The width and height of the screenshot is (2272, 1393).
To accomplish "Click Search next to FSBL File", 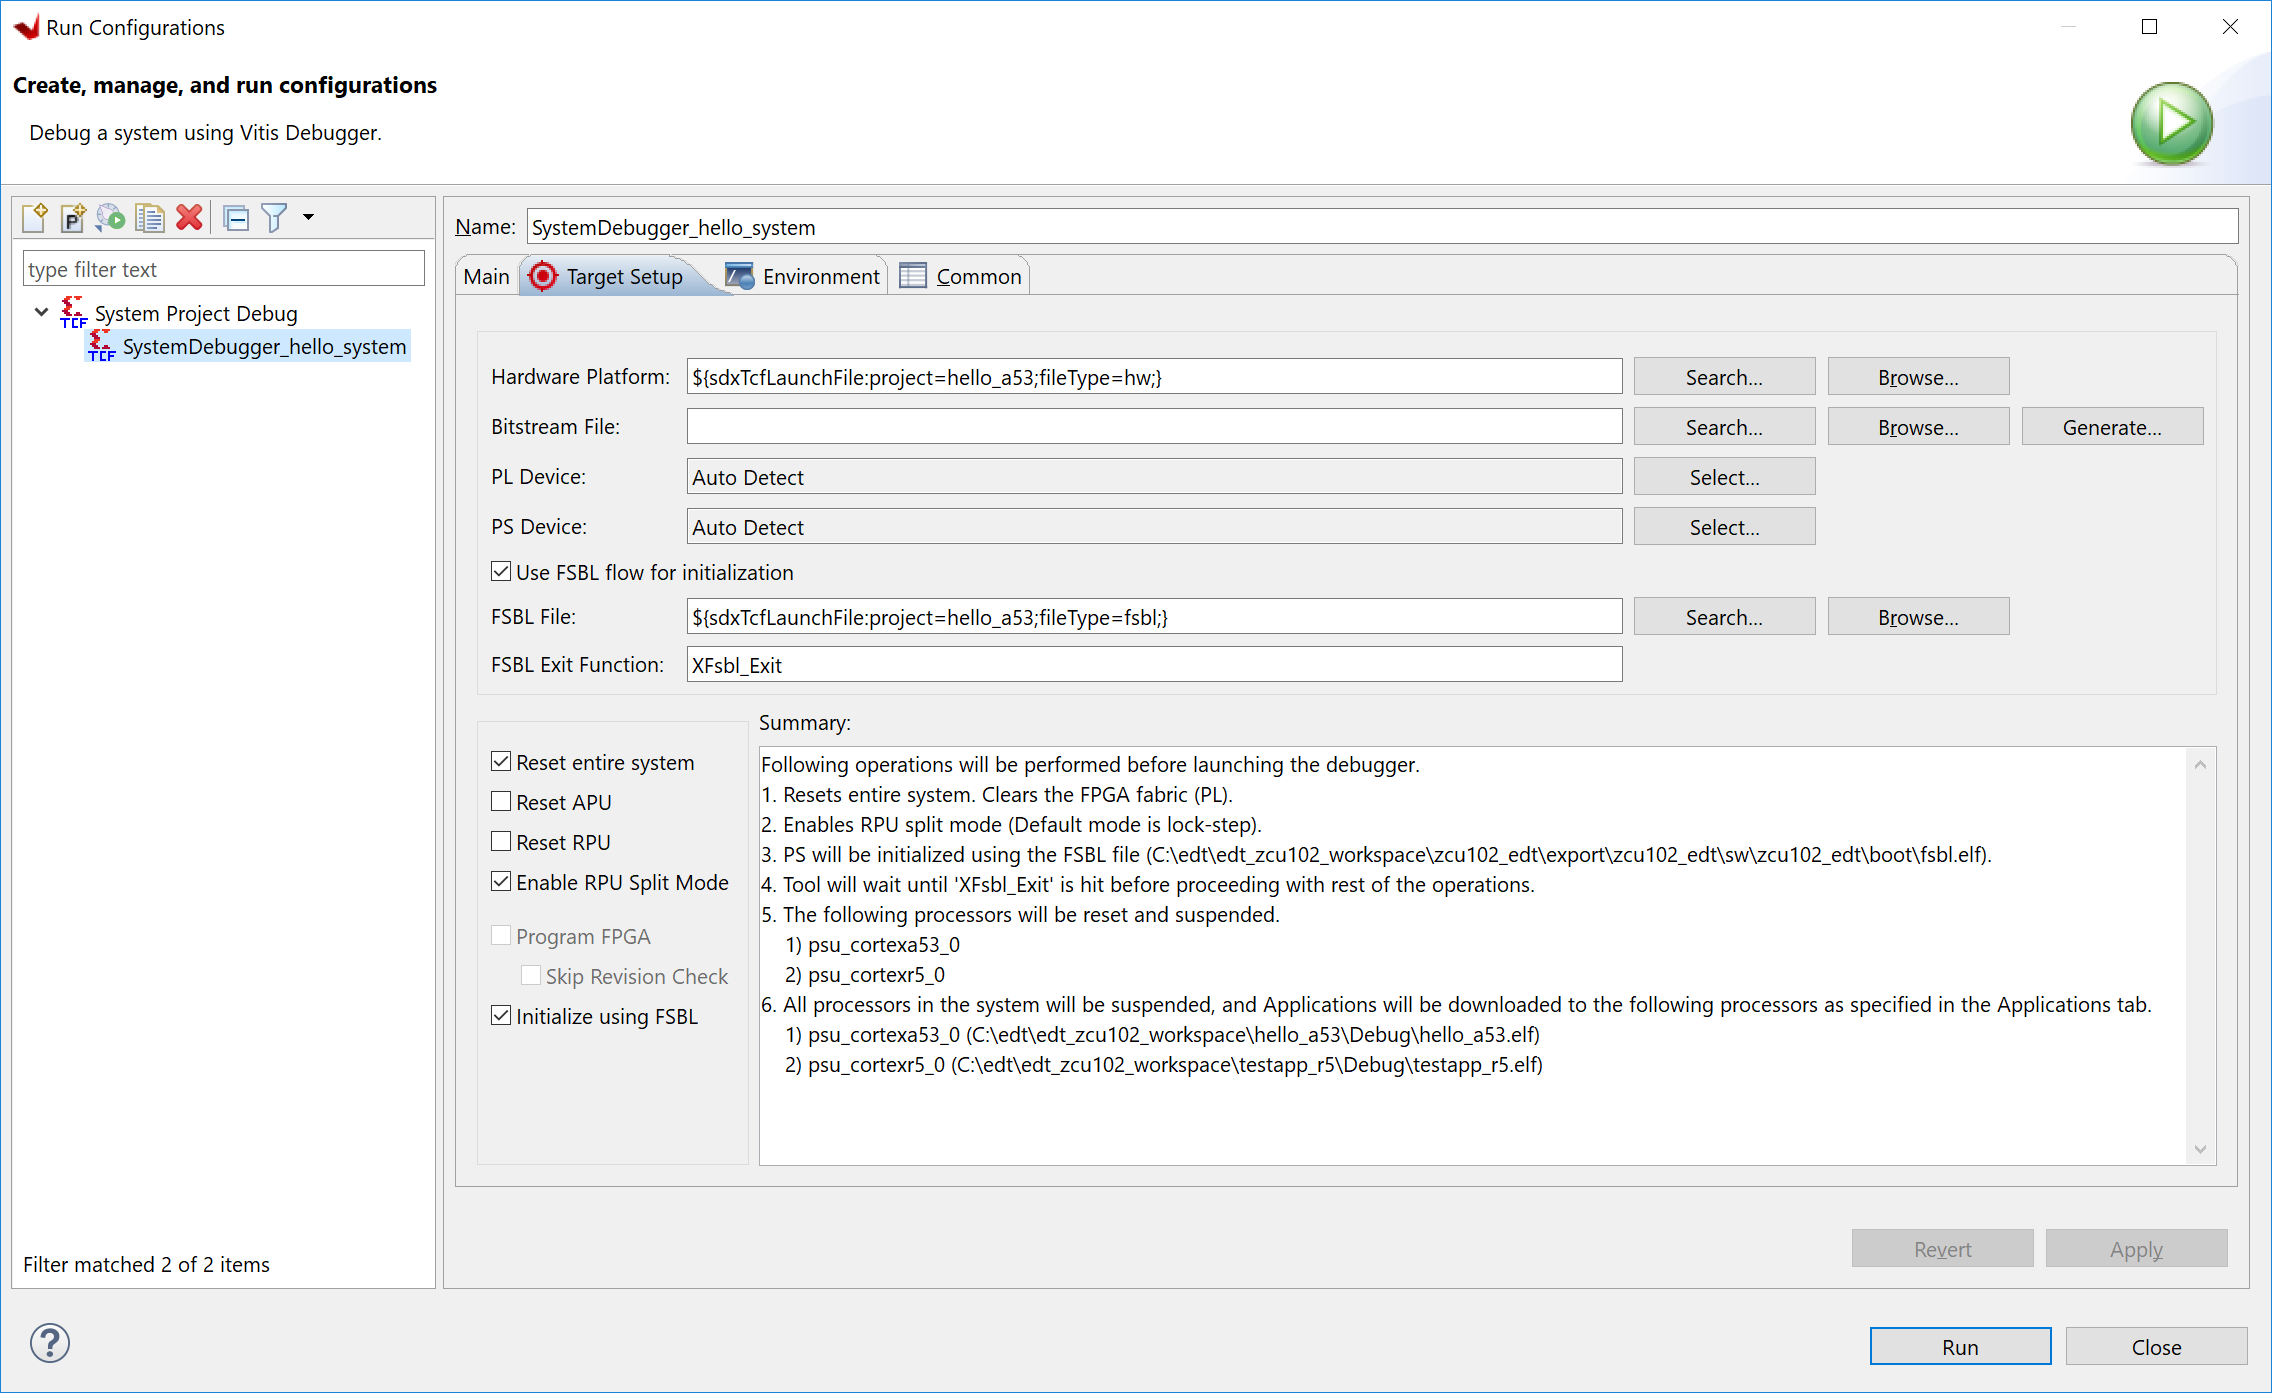I will (x=1724, y=617).
